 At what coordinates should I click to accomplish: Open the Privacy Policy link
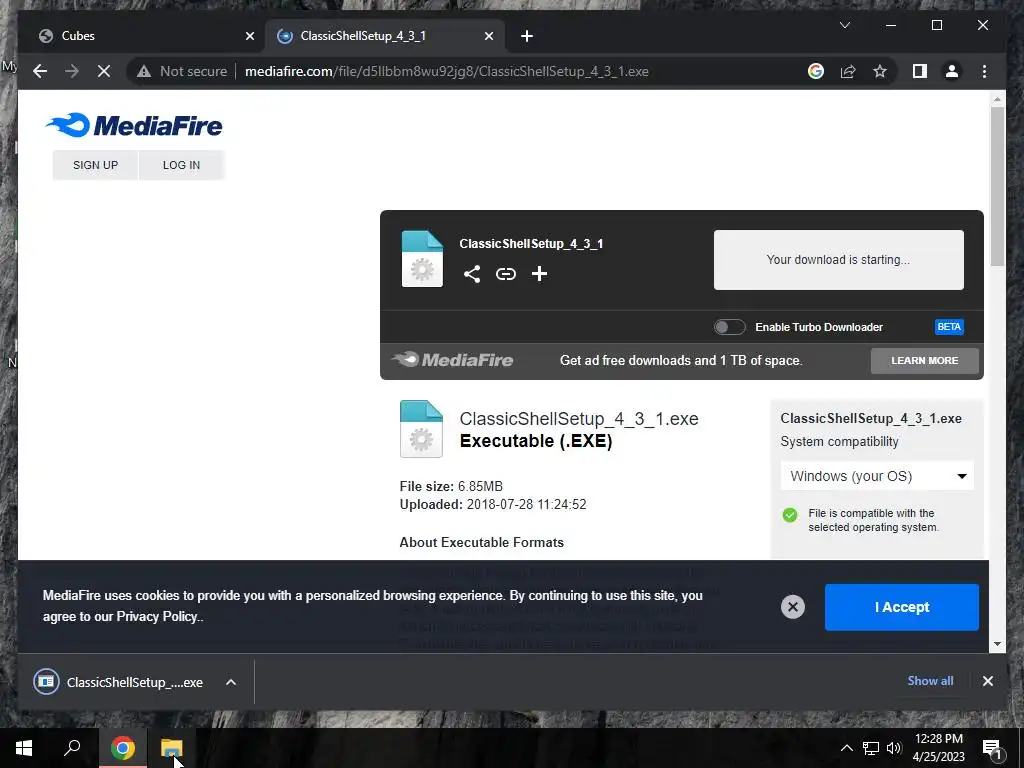click(x=157, y=616)
